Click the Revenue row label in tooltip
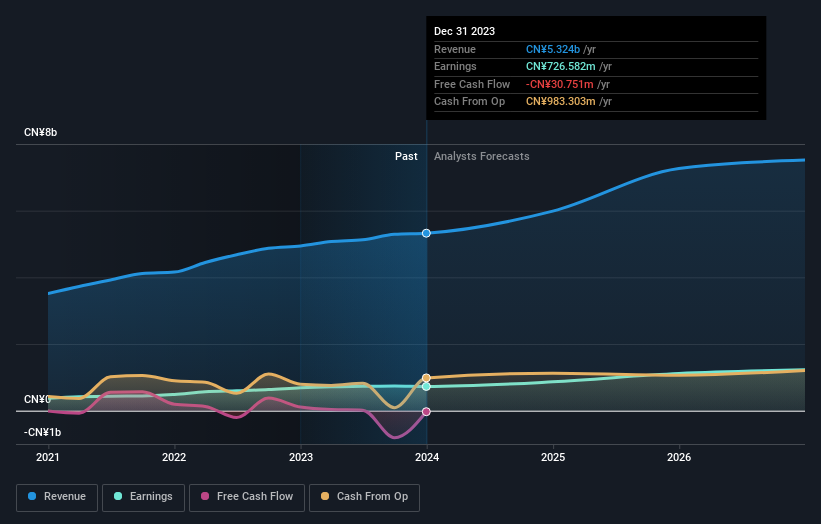The height and width of the screenshot is (524, 821). pos(455,49)
